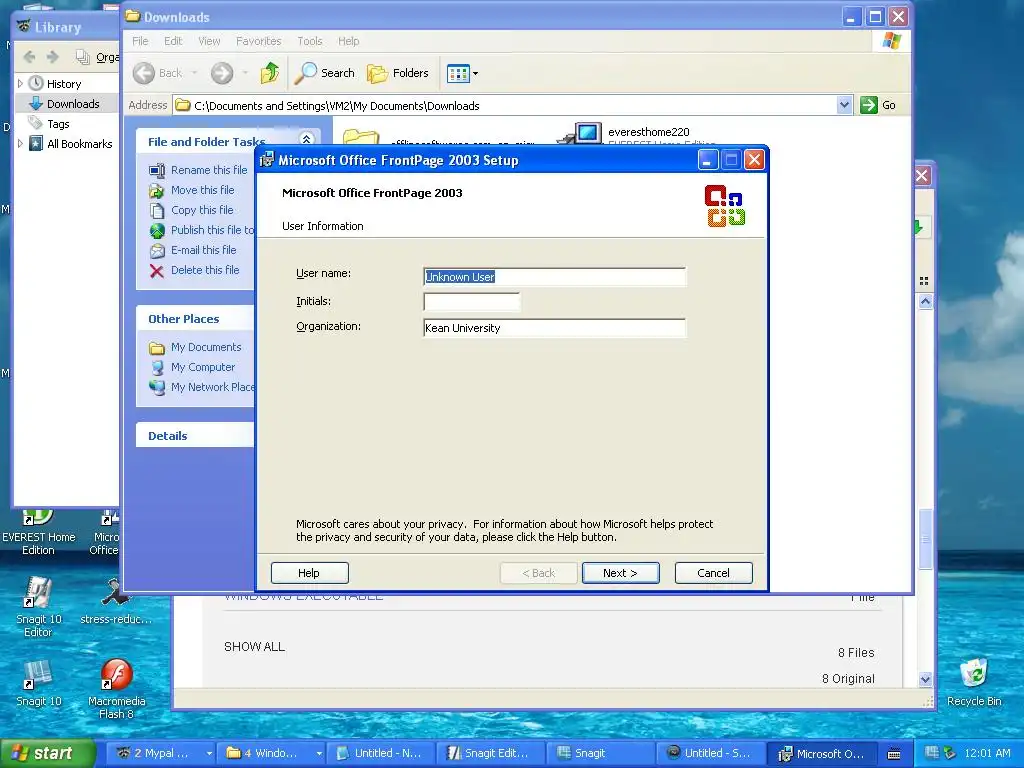Select the everesthome220 file icon
The height and width of the screenshot is (768, 1024).
point(581,133)
